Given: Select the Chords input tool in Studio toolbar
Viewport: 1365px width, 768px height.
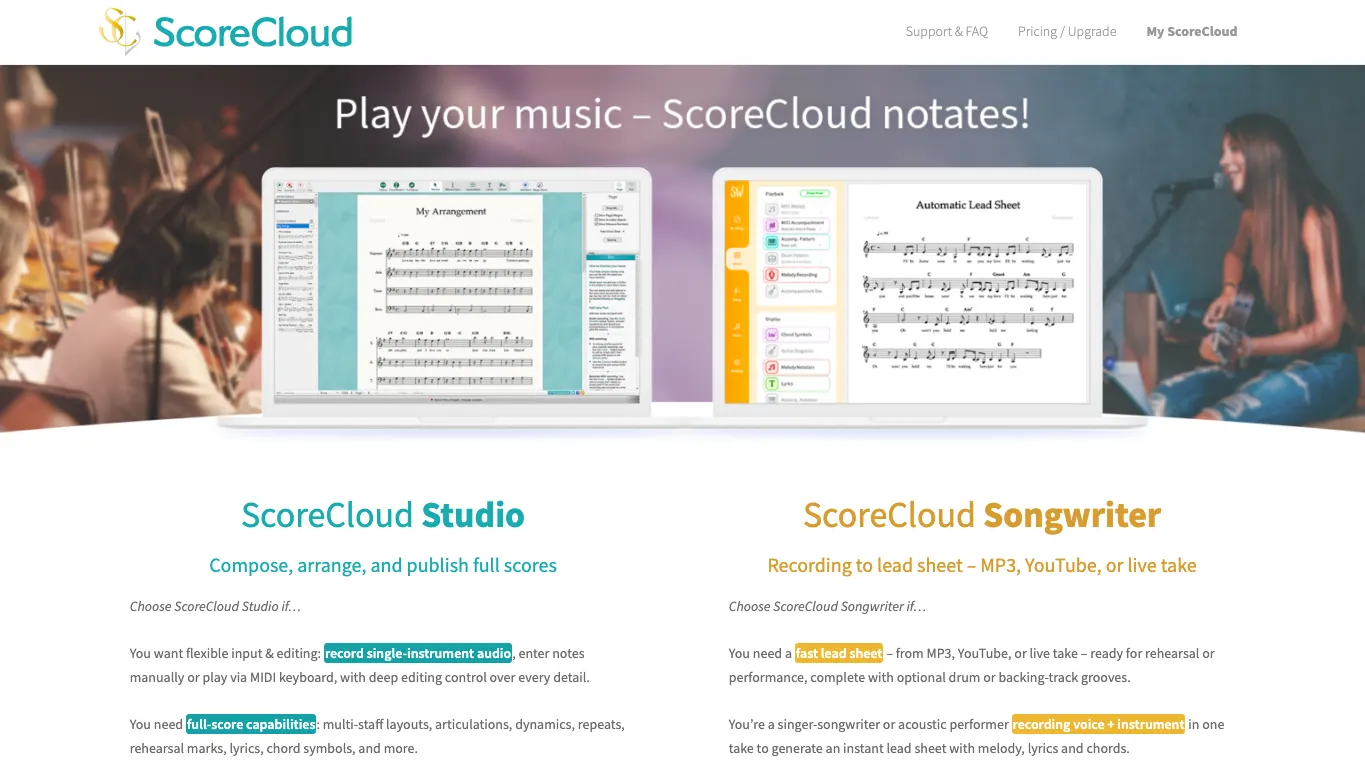Looking at the screenshot, I should (x=502, y=186).
